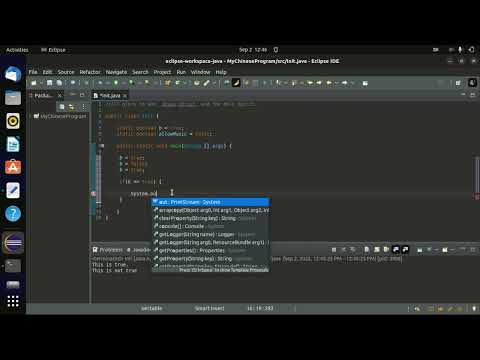Switch to the Javadoc tab

click(x=138, y=250)
